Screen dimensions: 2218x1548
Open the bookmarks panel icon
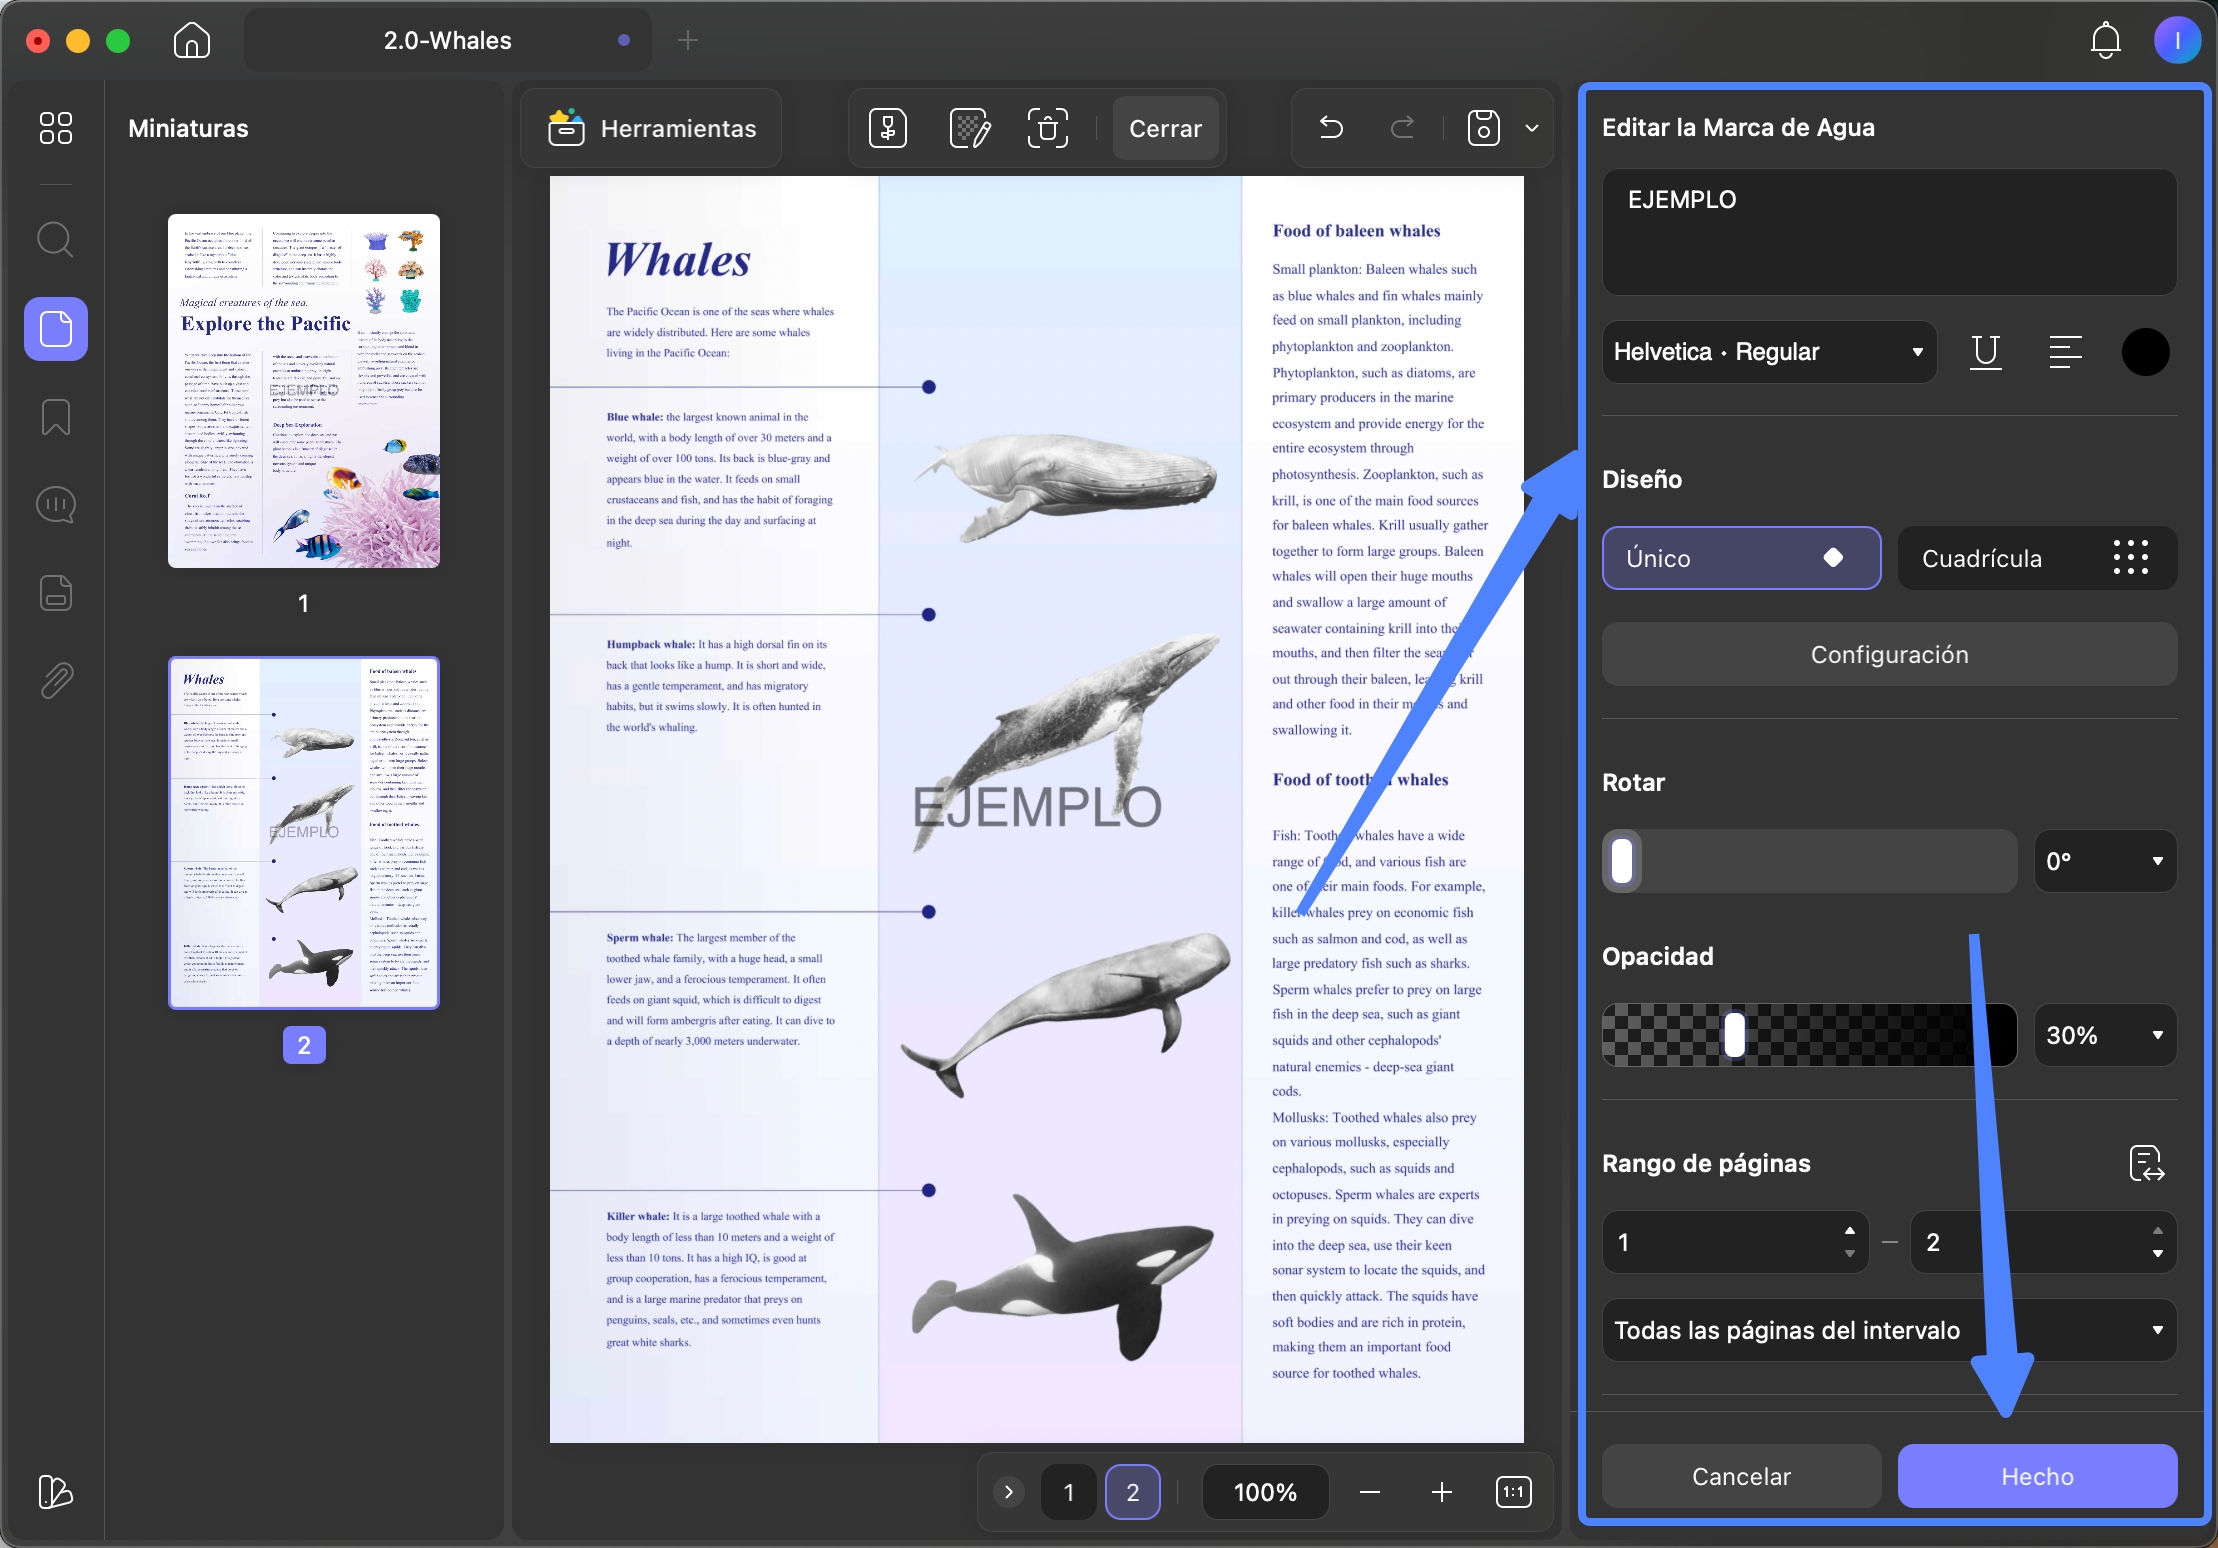click(56, 417)
